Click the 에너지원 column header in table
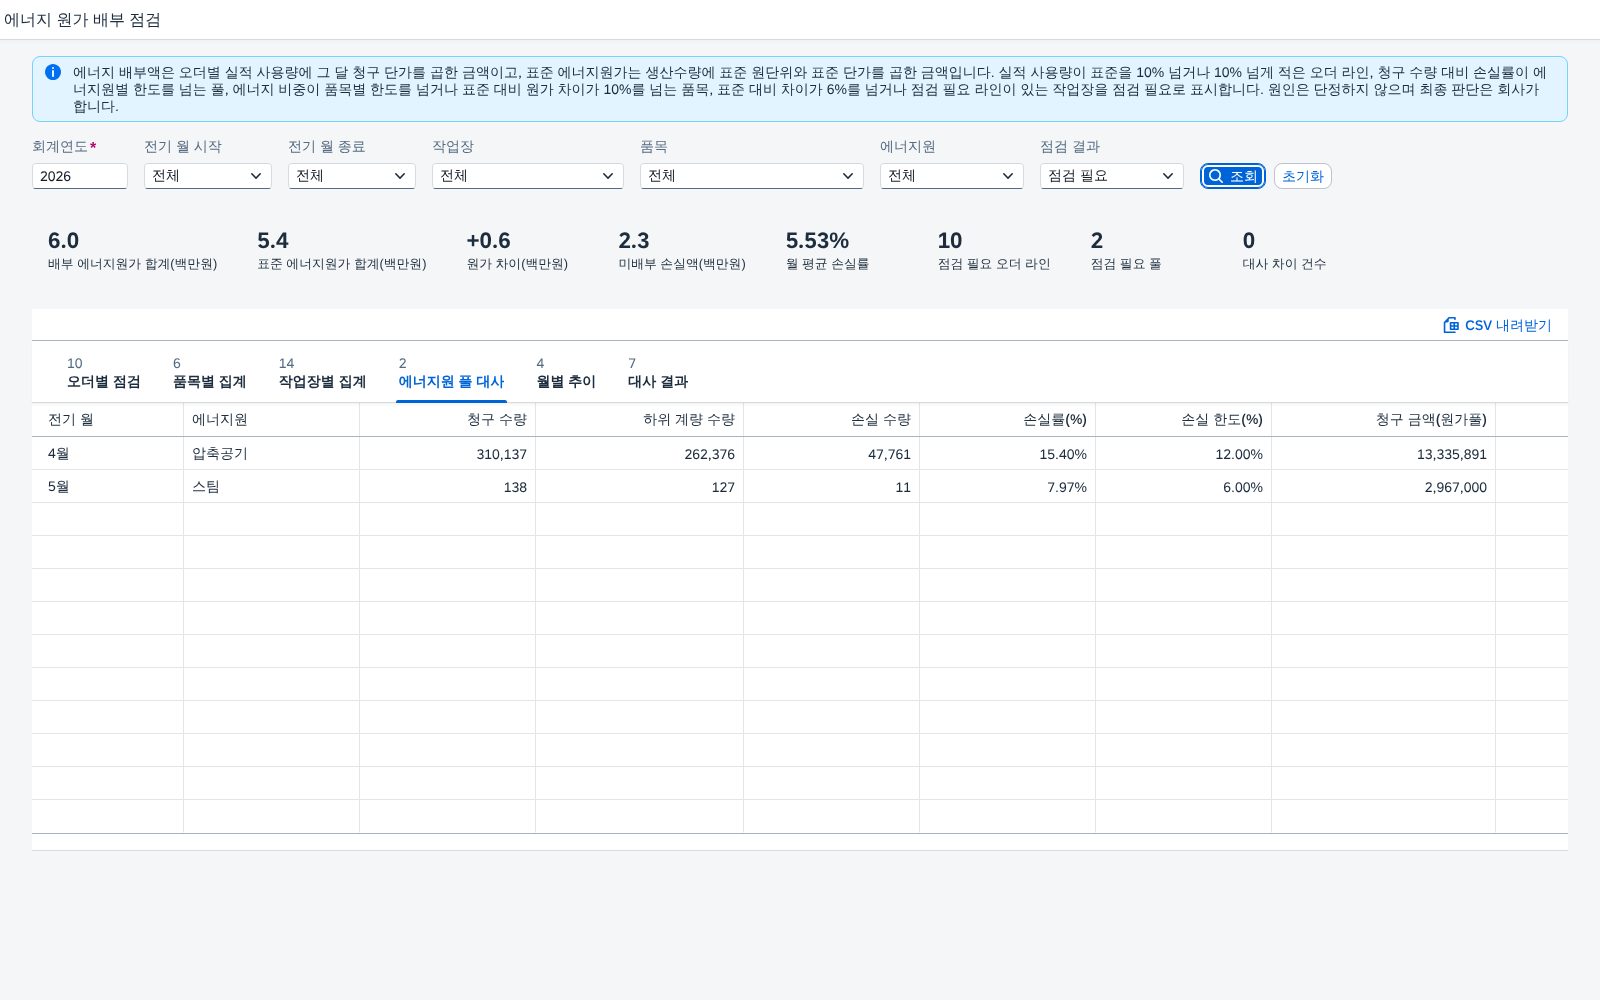Viewport: 1600px width, 1000px height. pos(272,420)
